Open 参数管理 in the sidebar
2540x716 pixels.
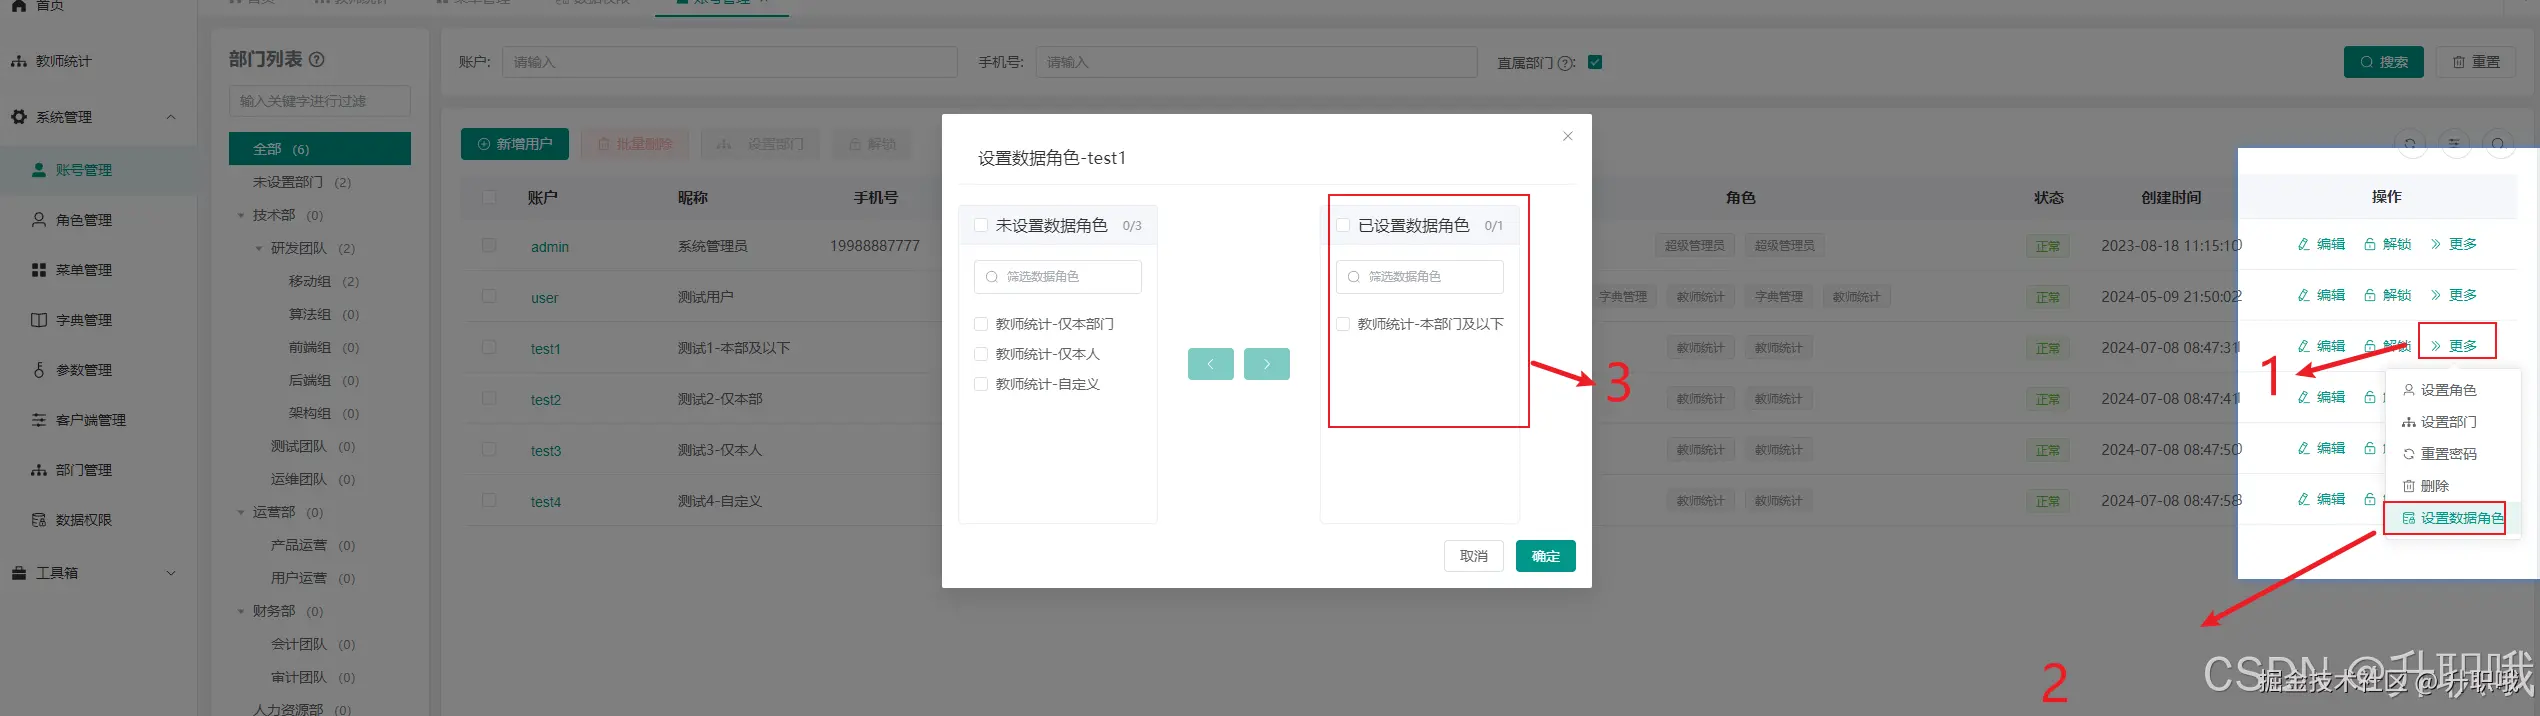click(83, 370)
